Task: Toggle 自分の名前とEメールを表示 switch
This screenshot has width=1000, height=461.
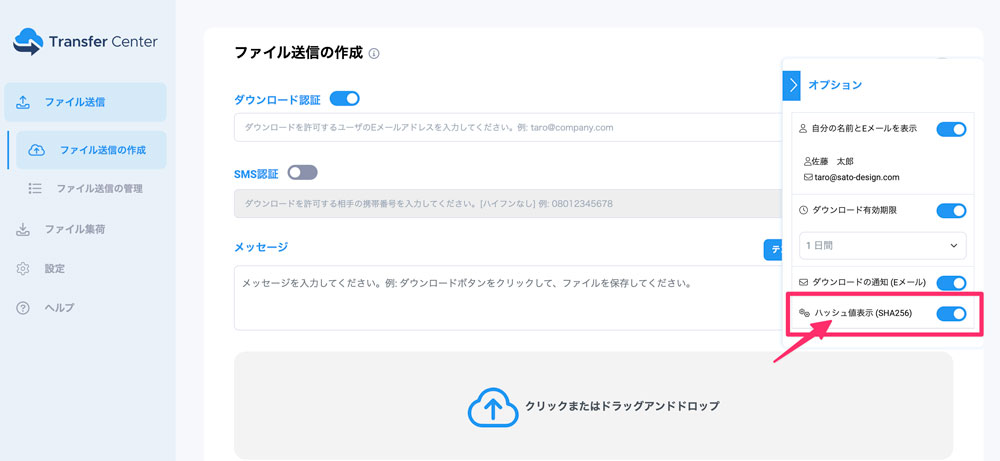Action: click(951, 129)
